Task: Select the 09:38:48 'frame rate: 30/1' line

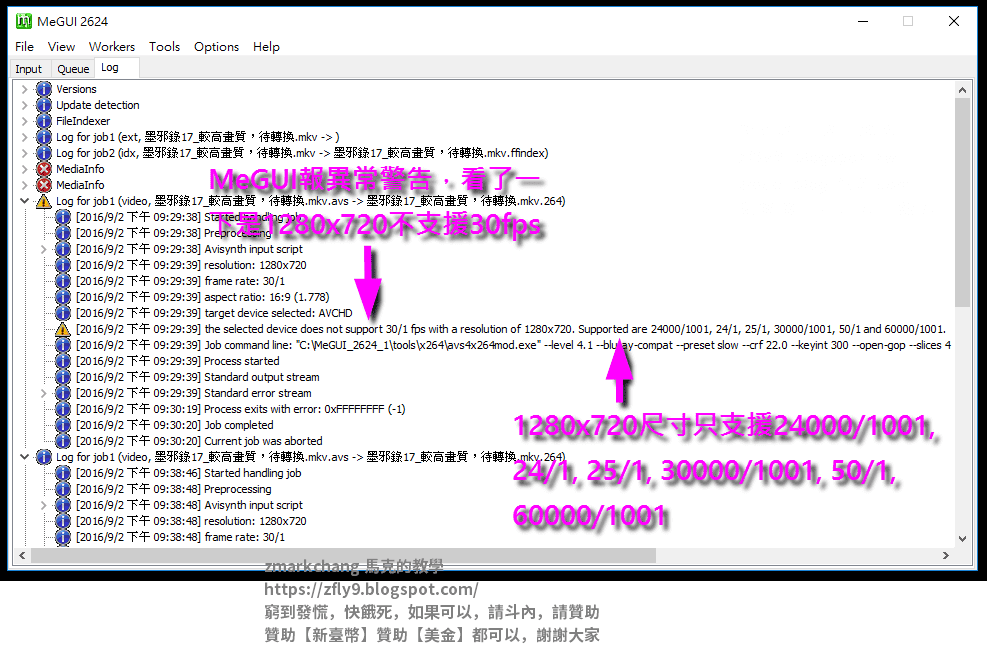Action: pos(181,537)
